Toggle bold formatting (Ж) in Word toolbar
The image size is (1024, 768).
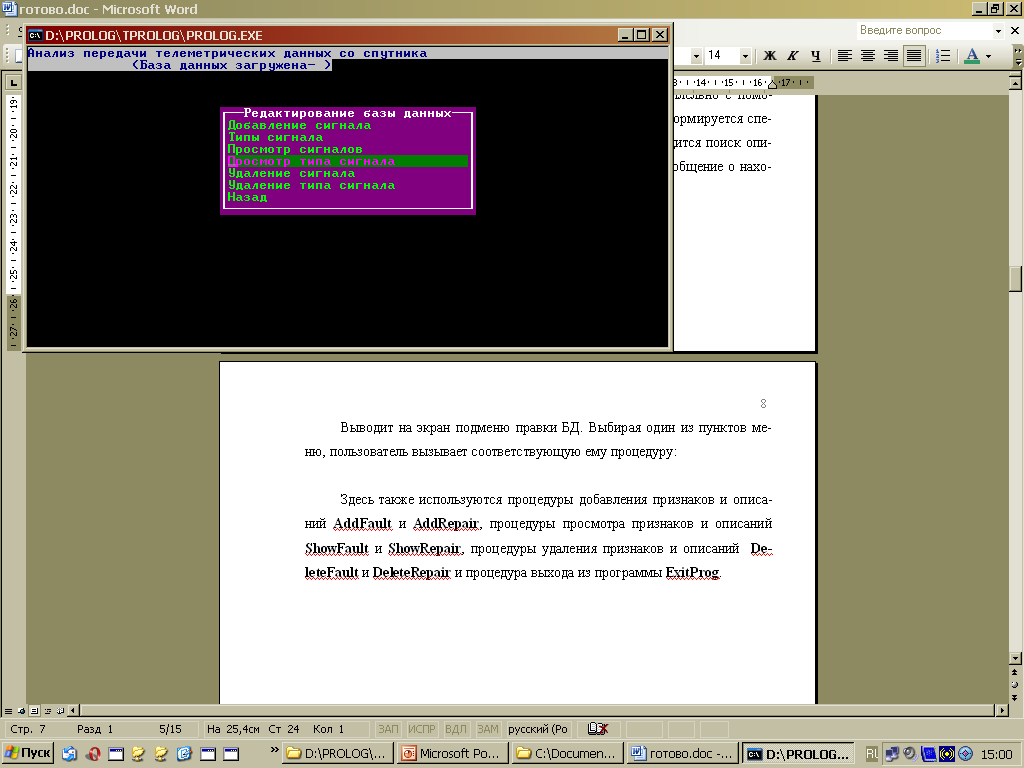pyautogui.click(x=769, y=56)
